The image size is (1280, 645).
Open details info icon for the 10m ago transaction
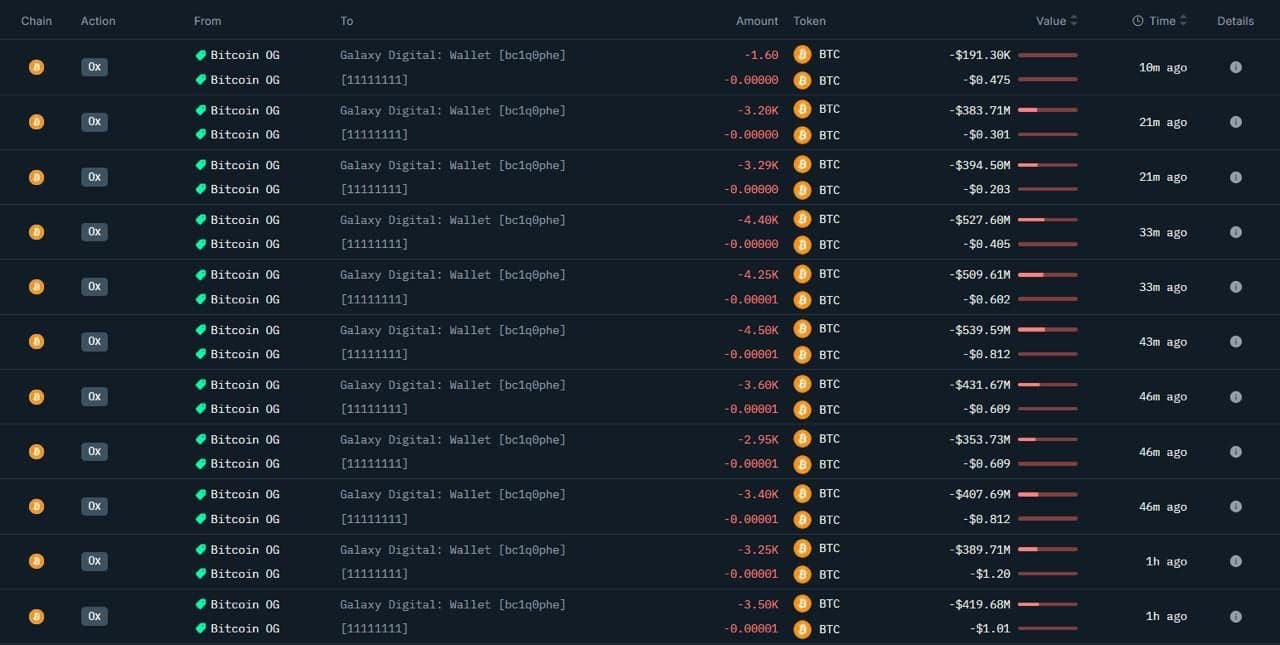click(1235, 67)
